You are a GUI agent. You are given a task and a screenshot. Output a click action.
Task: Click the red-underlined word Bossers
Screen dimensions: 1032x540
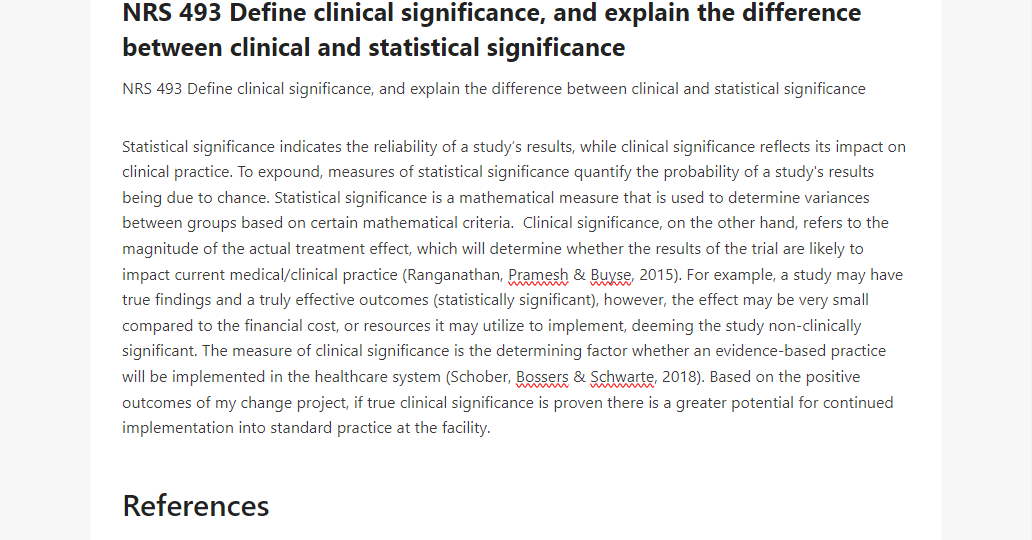[x=542, y=377]
